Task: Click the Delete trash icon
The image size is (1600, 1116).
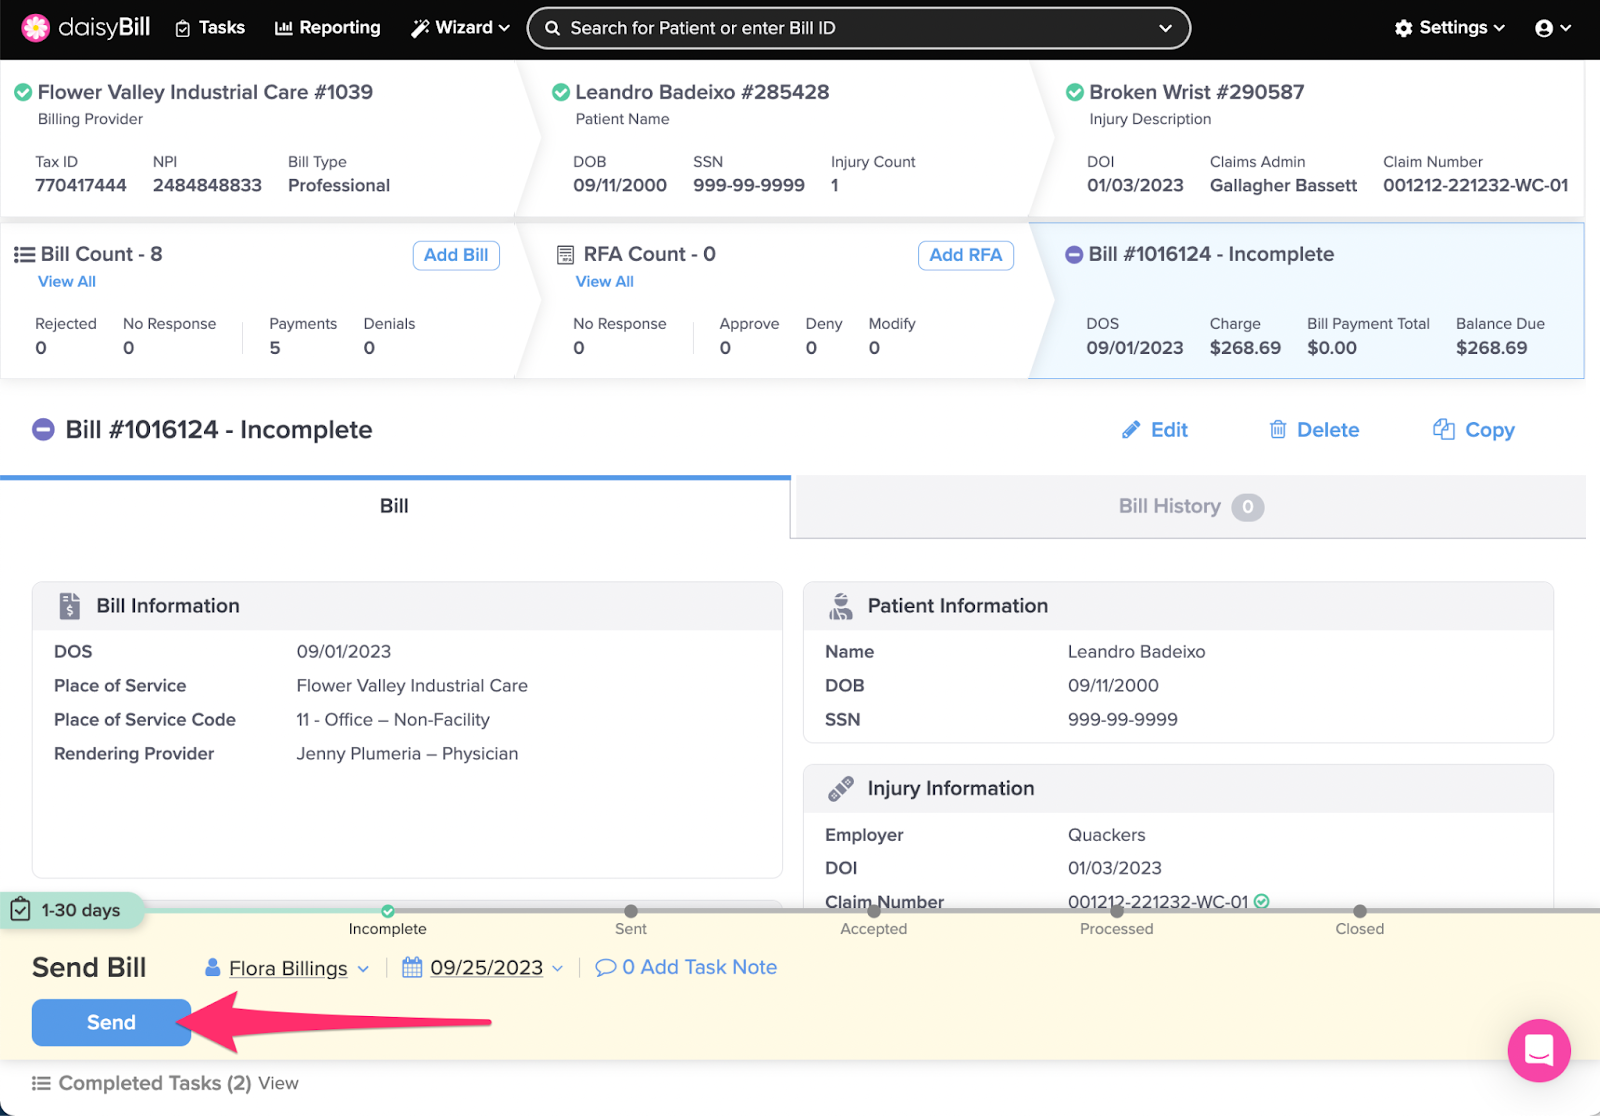Action: tap(1277, 430)
